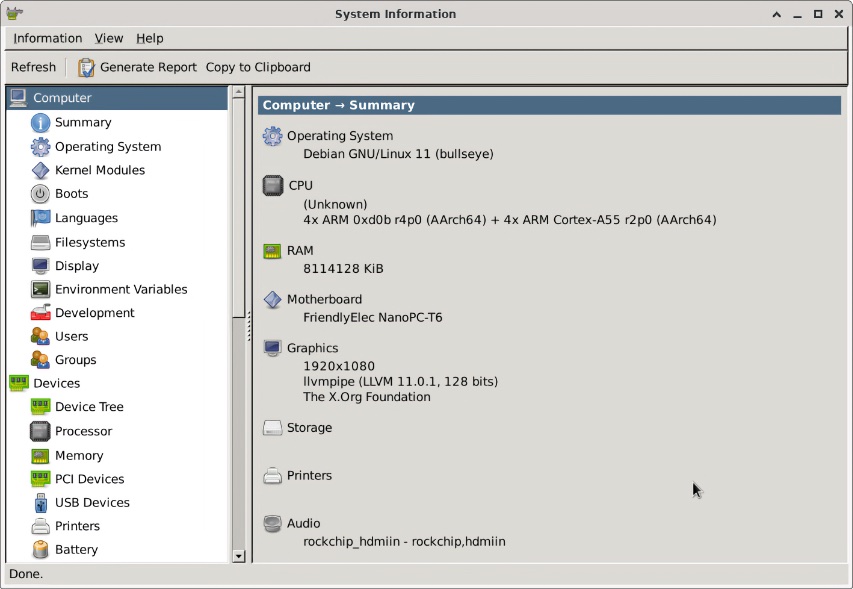Click 'The X.Org Foundation' text
The width and height of the screenshot is (853, 589).
pyautogui.click(x=367, y=396)
